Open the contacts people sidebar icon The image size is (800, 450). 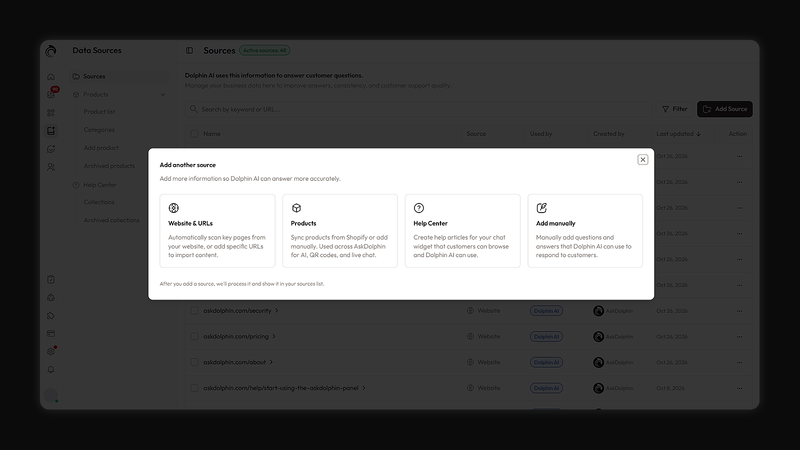point(51,167)
